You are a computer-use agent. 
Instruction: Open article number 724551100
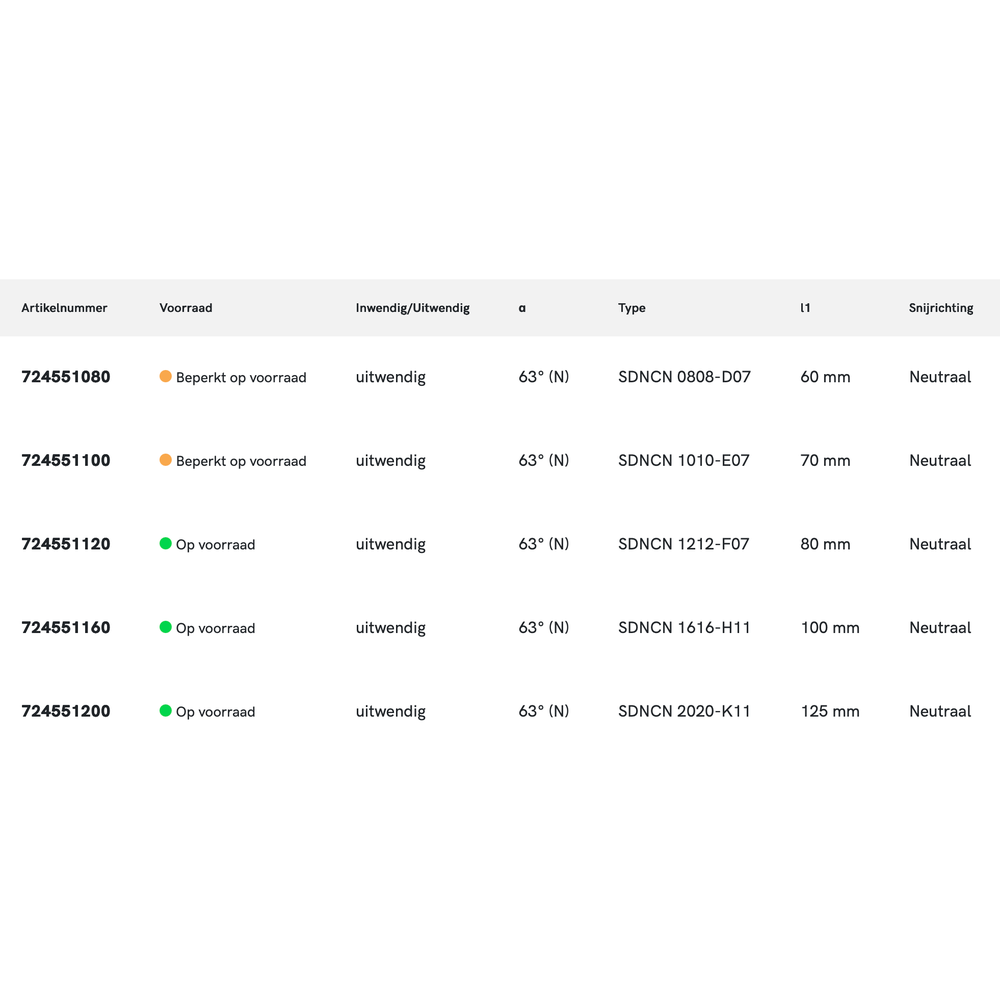(x=66, y=461)
